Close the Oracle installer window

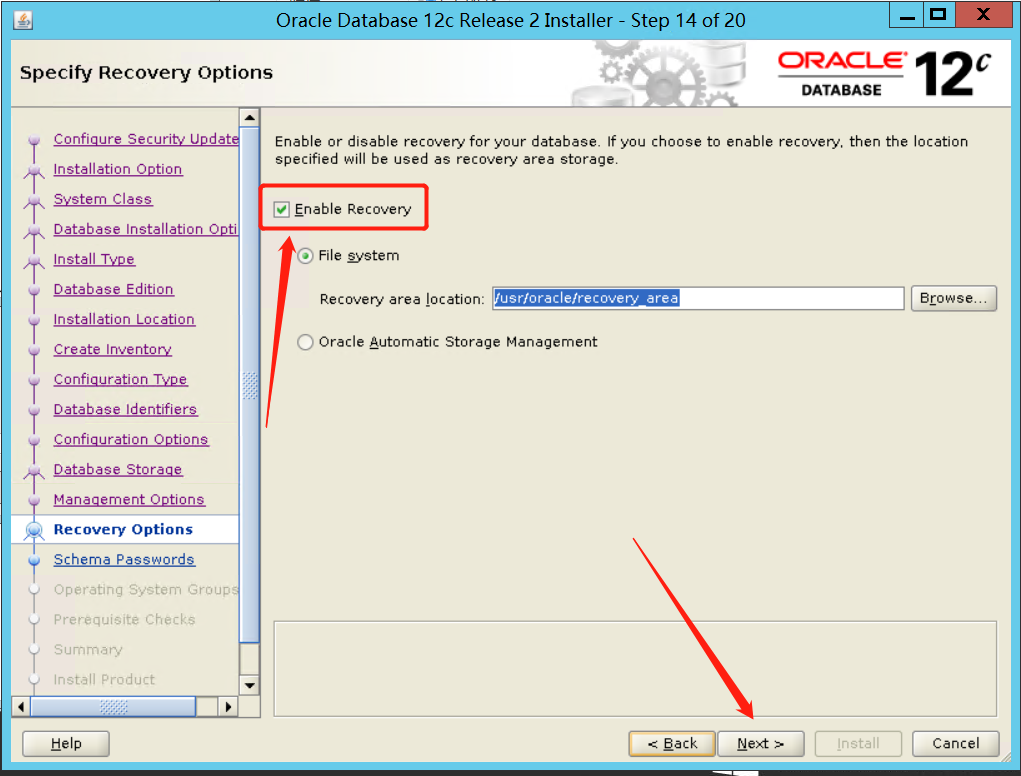(983, 15)
